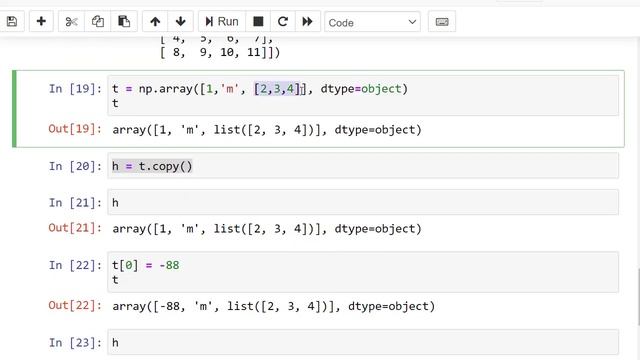Viewport: 640px width, 360px height.
Task: Click the In [22] cell with t[0] = -88
Action: pyautogui.click(x=363, y=272)
